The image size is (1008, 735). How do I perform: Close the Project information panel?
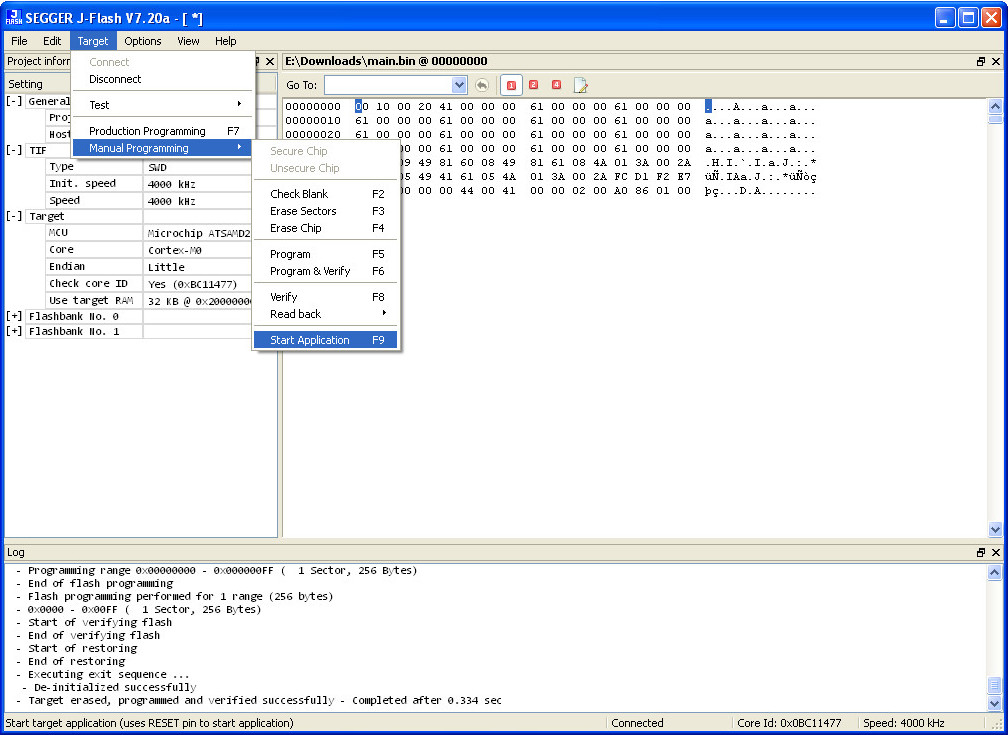coord(270,61)
